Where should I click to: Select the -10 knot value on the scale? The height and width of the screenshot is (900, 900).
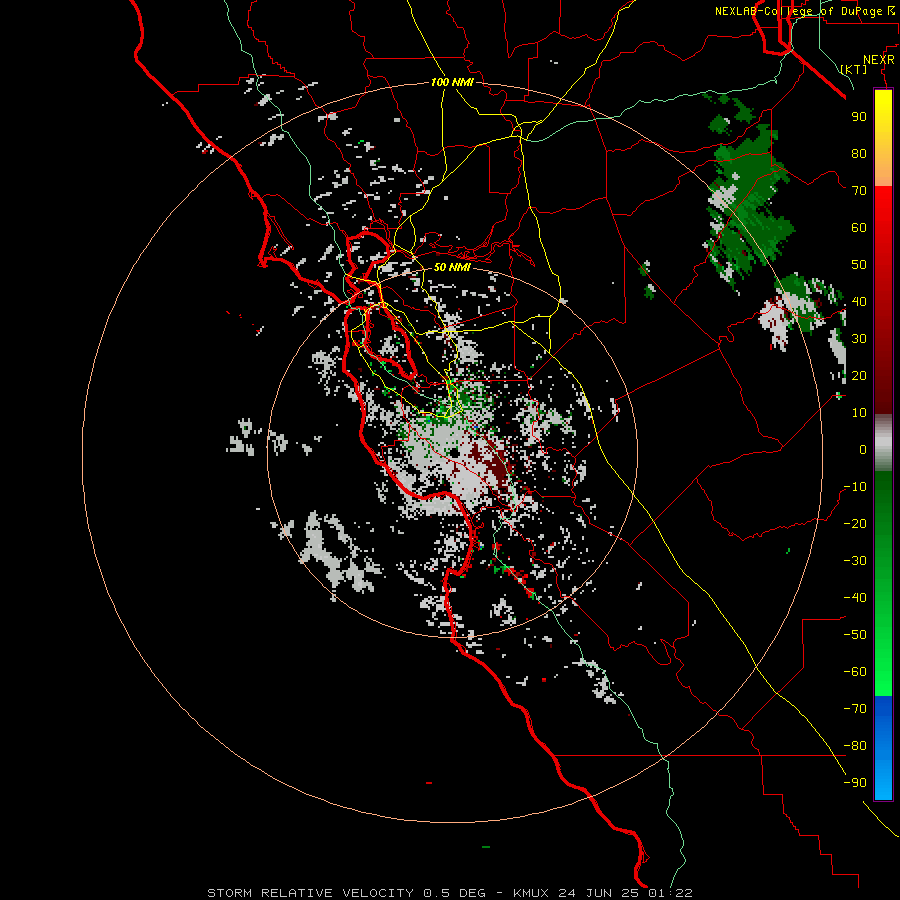[x=855, y=487]
